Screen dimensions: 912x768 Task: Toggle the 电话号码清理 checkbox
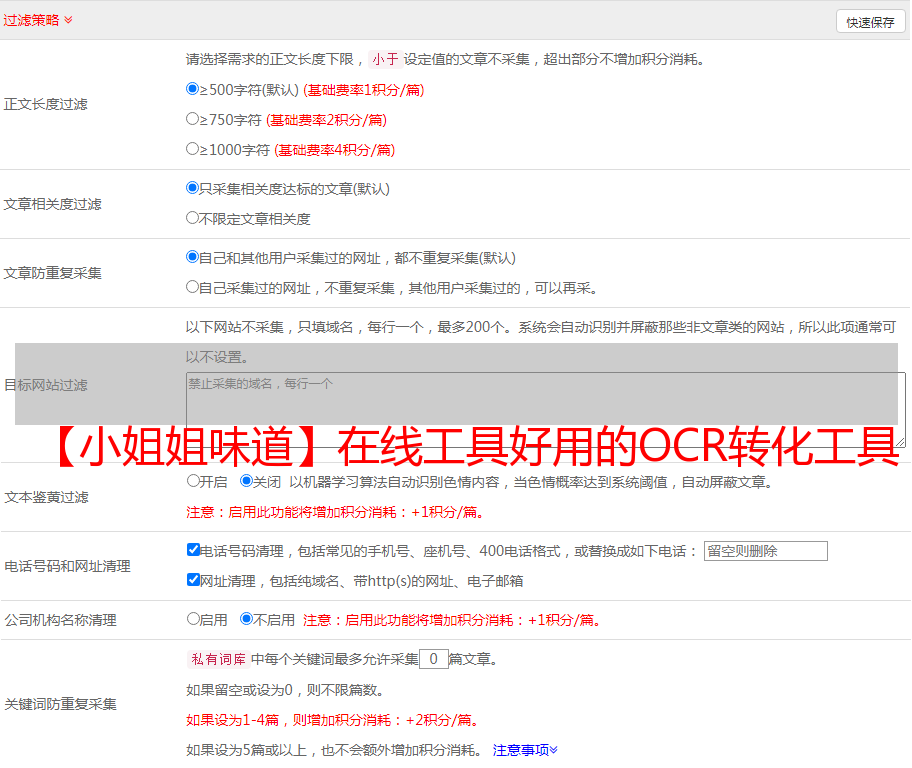(194, 550)
